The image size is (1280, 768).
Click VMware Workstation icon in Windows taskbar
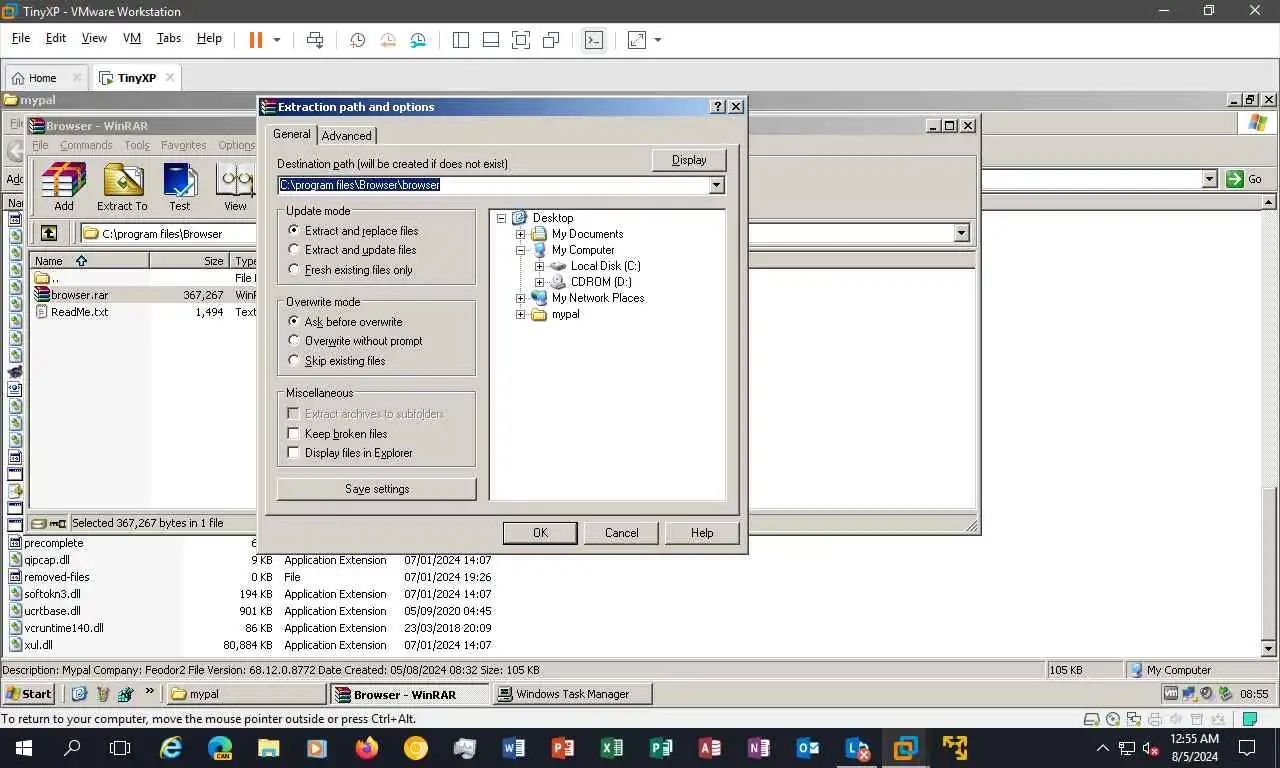pyautogui.click(x=906, y=747)
